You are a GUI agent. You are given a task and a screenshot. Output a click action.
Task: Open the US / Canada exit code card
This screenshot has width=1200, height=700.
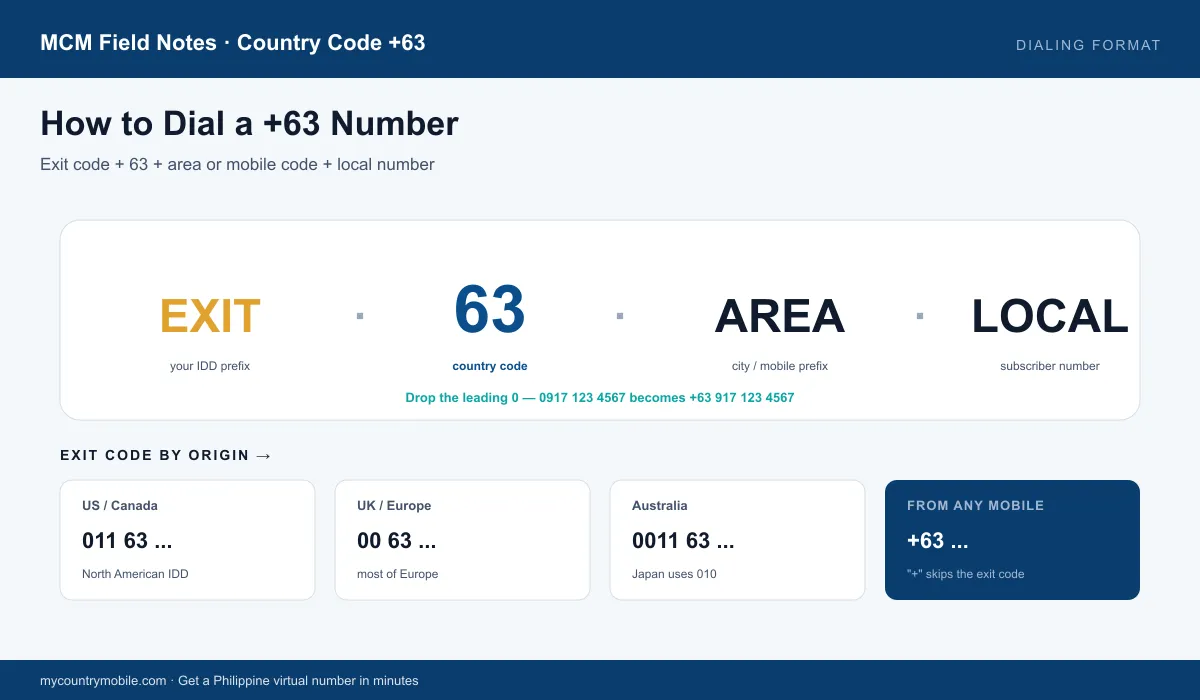coord(188,540)
